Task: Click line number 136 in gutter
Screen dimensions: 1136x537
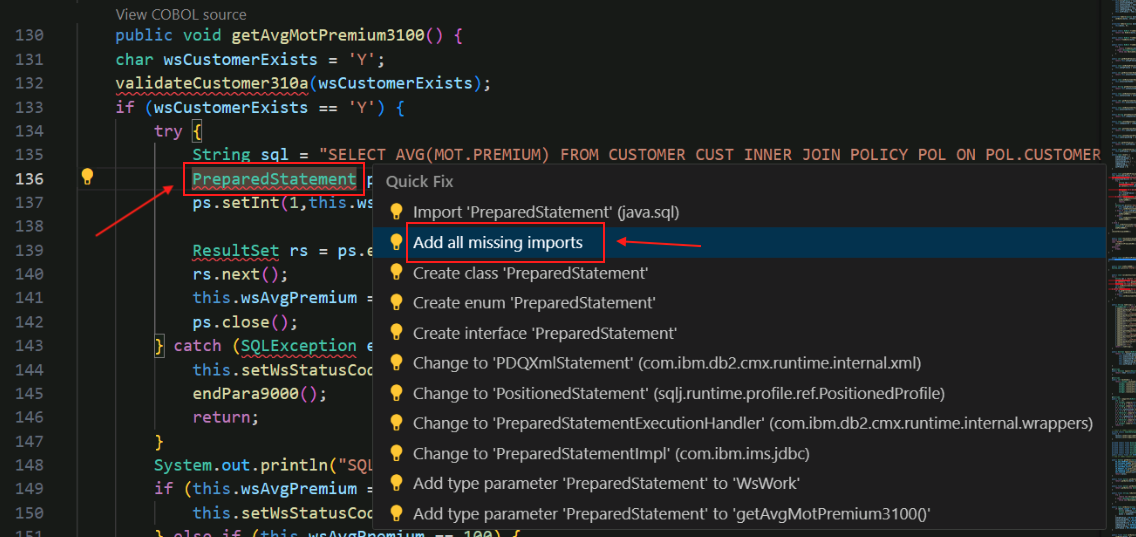Action: point(30,179)
